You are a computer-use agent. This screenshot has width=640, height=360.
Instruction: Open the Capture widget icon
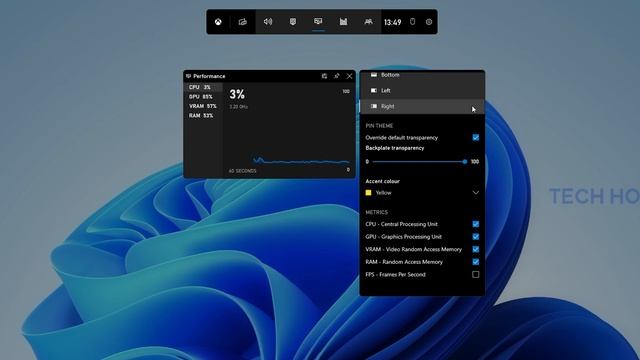pyautogui.click(x=293, y=22)
